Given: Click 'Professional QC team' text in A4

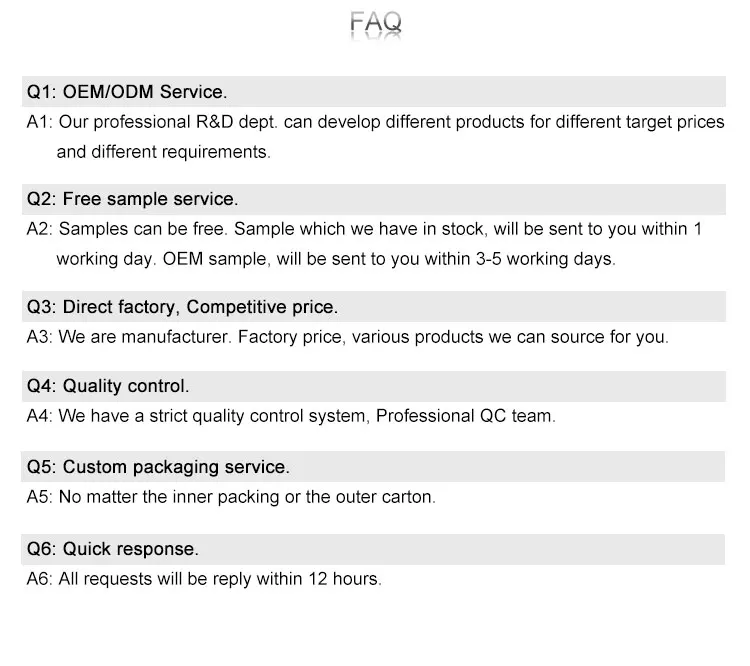Looking at the screenshot, I should (x=465, y=416).
